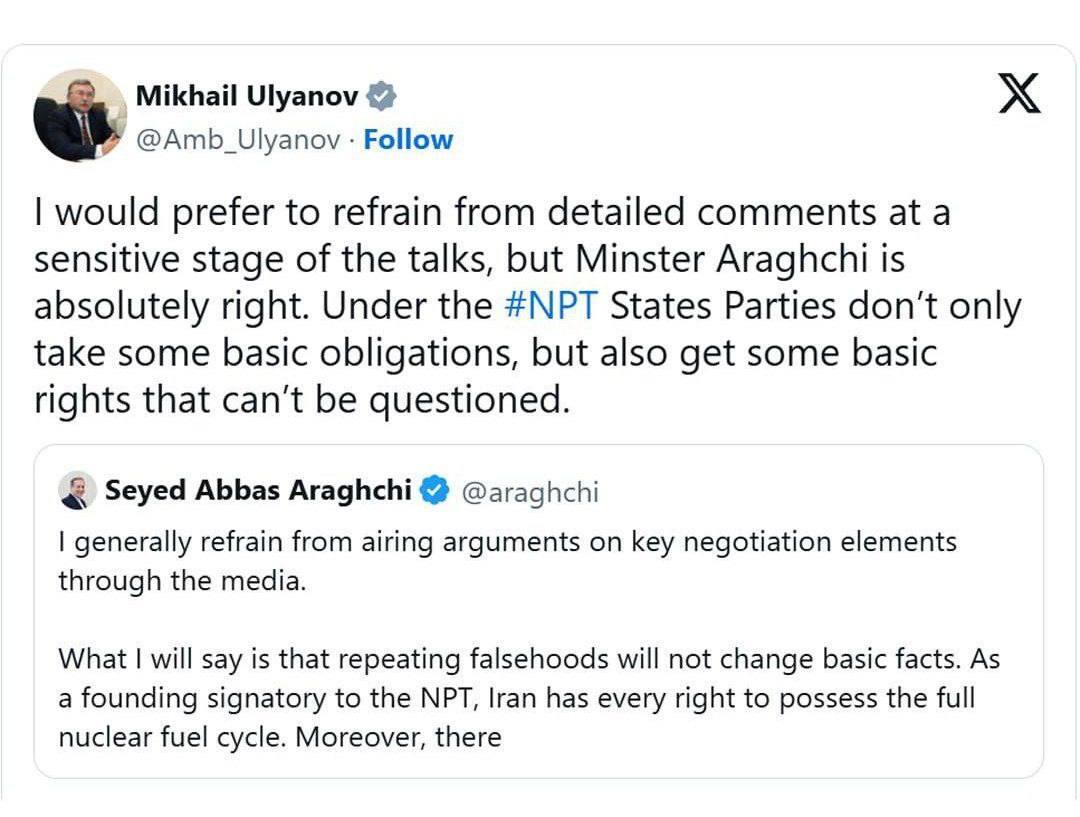Click the words "Minster Araghchi is"
Image resolution: width=1080 pixels, height=817 pixels.
pos(761,259)
